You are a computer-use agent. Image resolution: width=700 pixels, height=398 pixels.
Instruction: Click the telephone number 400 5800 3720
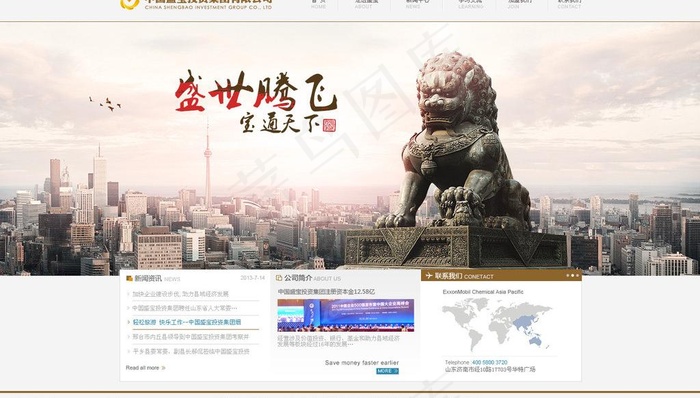pos(490,362)
